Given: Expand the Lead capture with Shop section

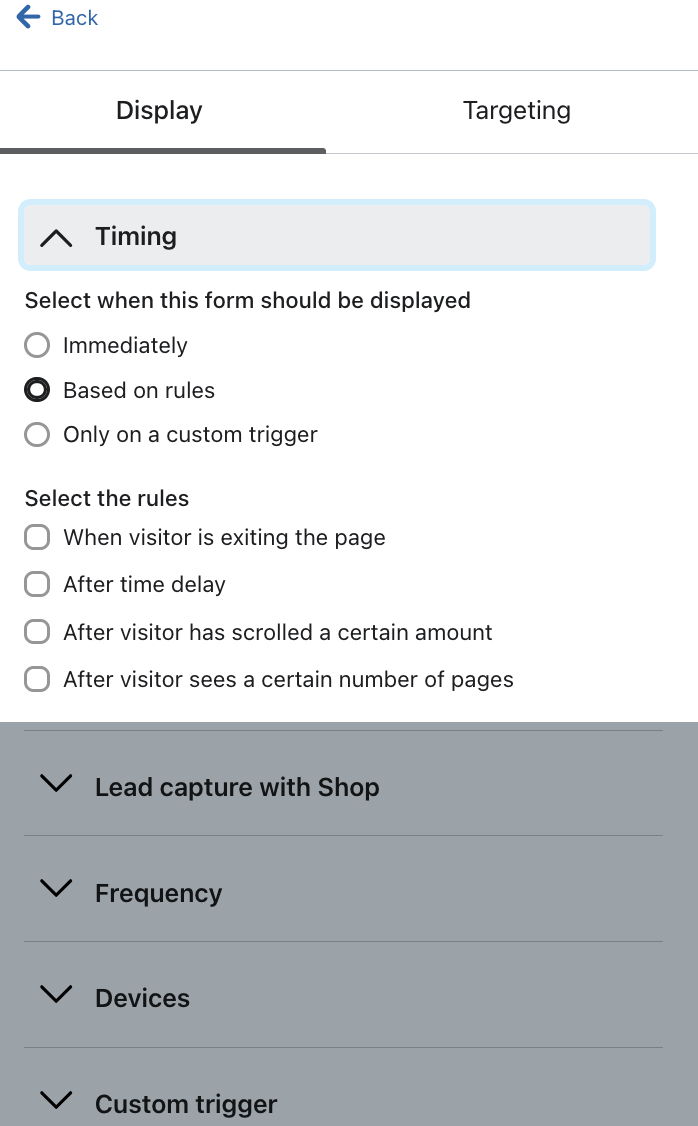Looking at the screenshot, I should click(x=237, y=787).
